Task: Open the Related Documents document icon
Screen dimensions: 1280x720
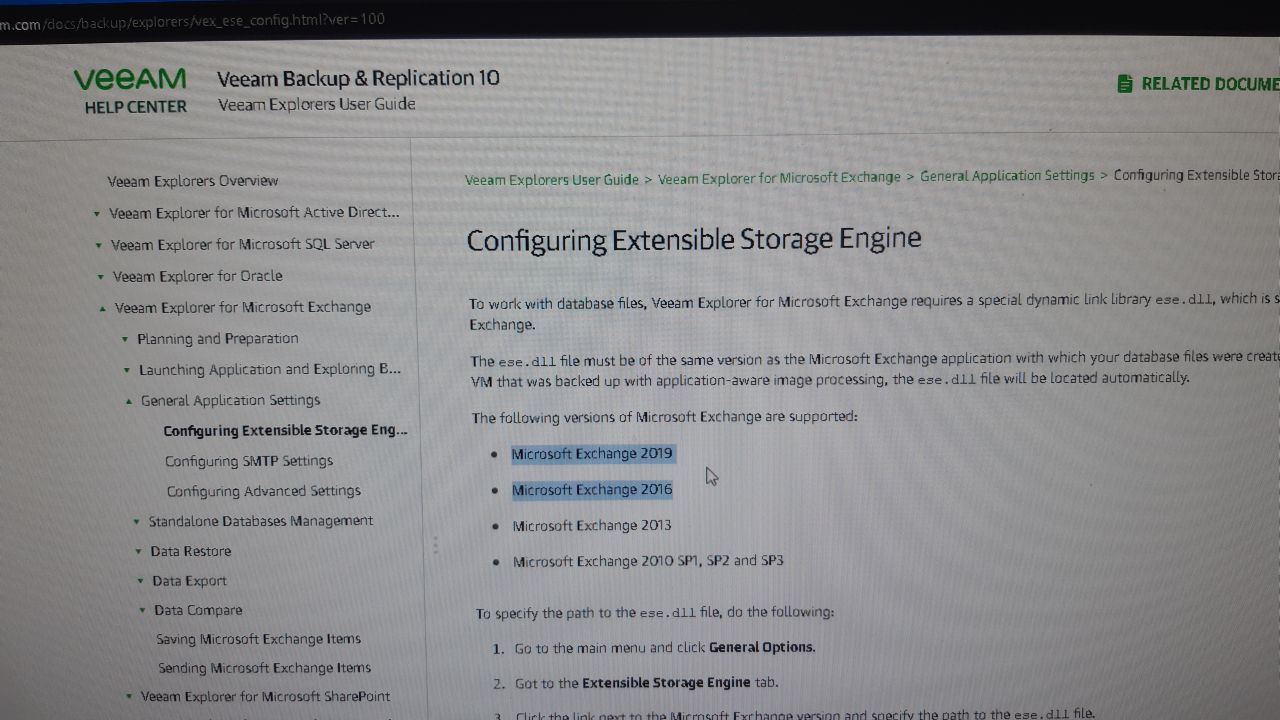Action: click(x=1125, y=84)
